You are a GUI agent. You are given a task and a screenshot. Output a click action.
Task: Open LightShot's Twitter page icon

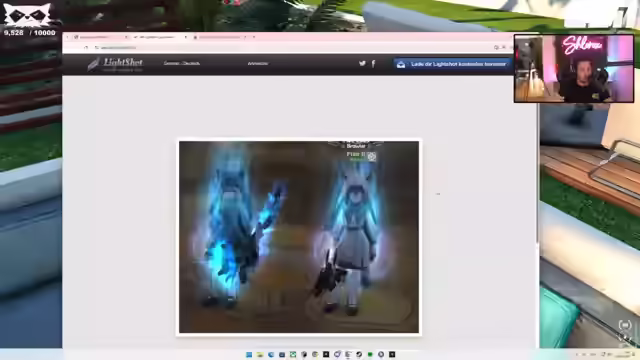(362, 63)
